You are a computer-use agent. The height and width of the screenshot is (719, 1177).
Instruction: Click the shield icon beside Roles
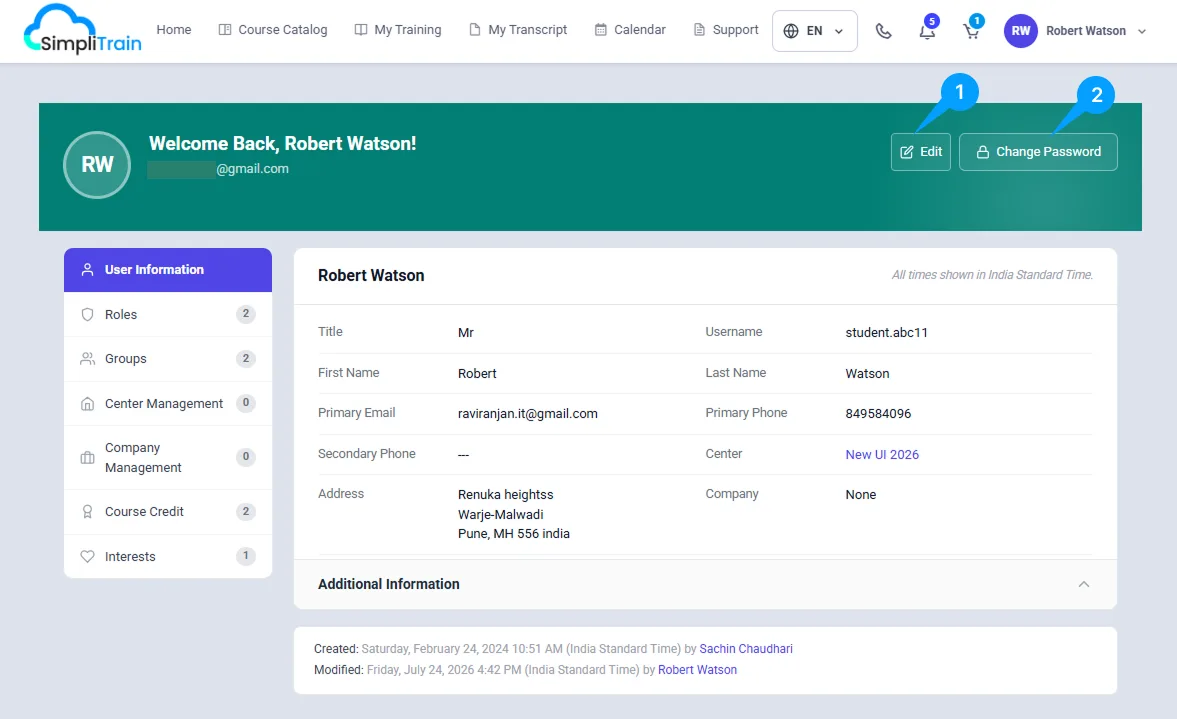tap(88, 314)
